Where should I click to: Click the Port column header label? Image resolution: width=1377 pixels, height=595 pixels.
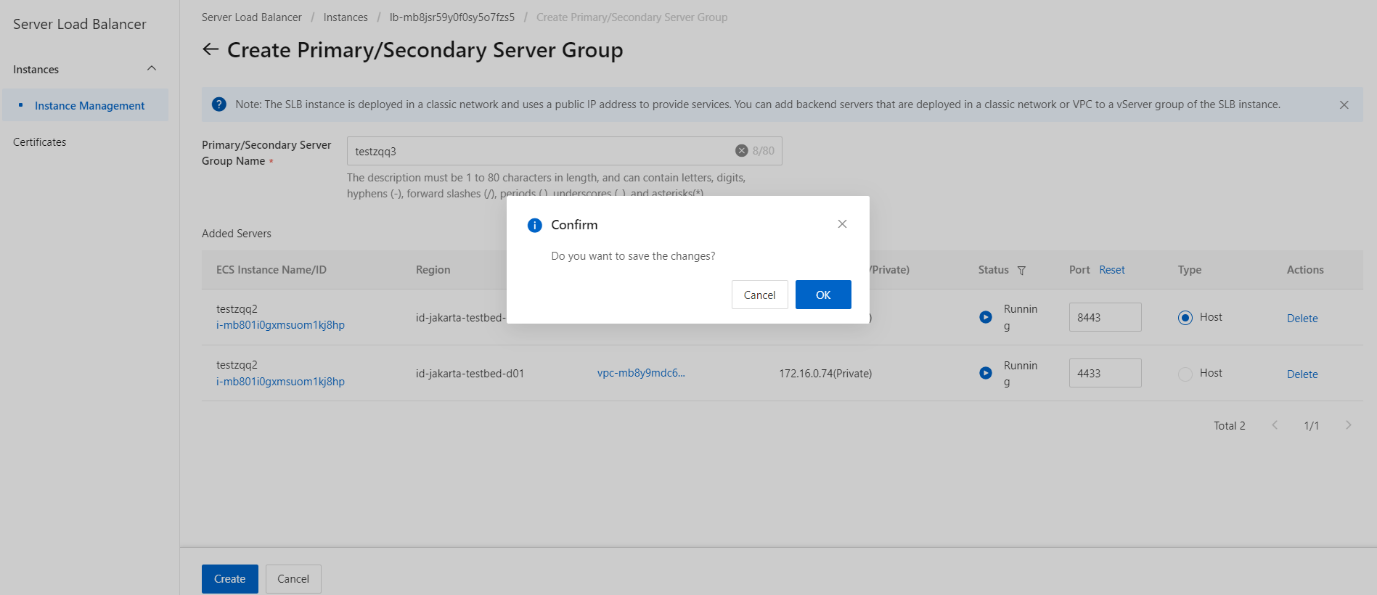(1080, 270)
